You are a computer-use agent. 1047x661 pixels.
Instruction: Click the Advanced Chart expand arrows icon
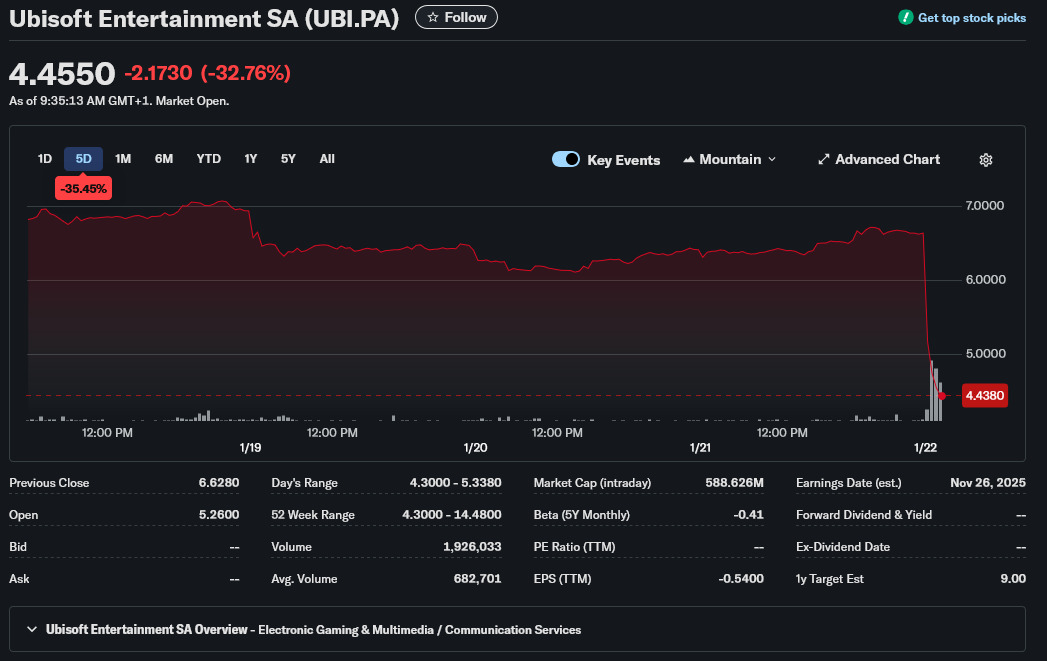coord(824,160)
